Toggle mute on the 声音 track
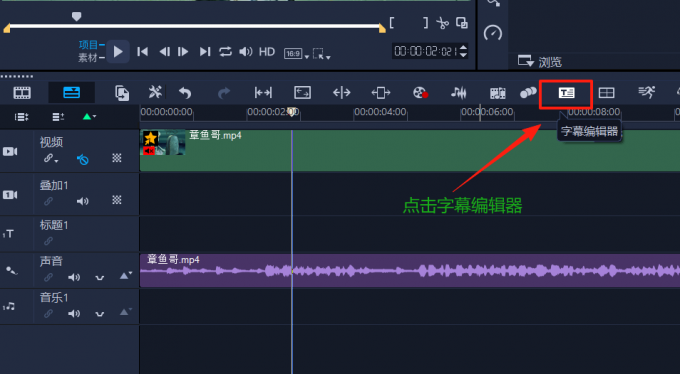 [x=74, y=277]
